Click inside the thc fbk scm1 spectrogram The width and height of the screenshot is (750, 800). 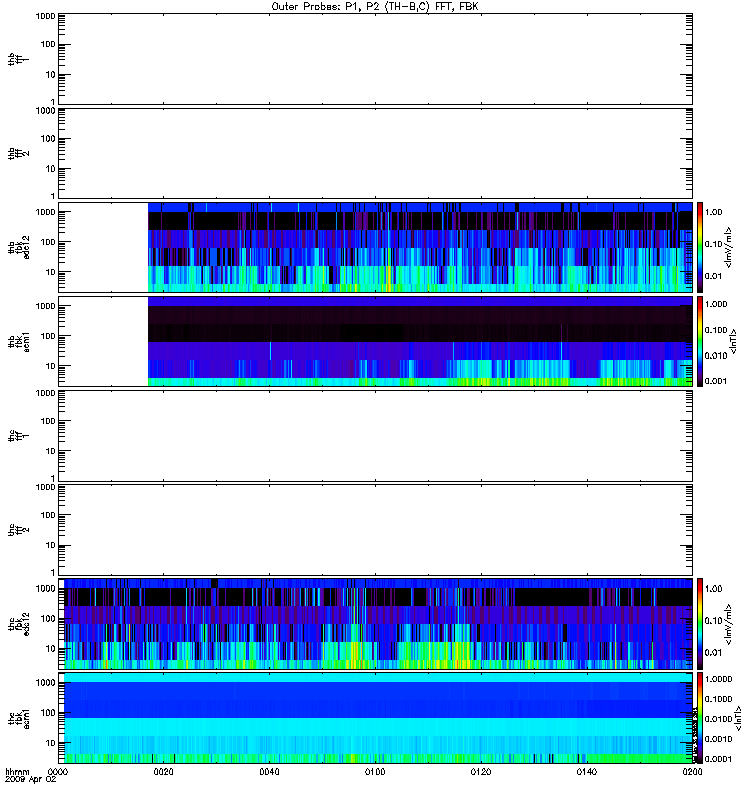tap(378, 718)
